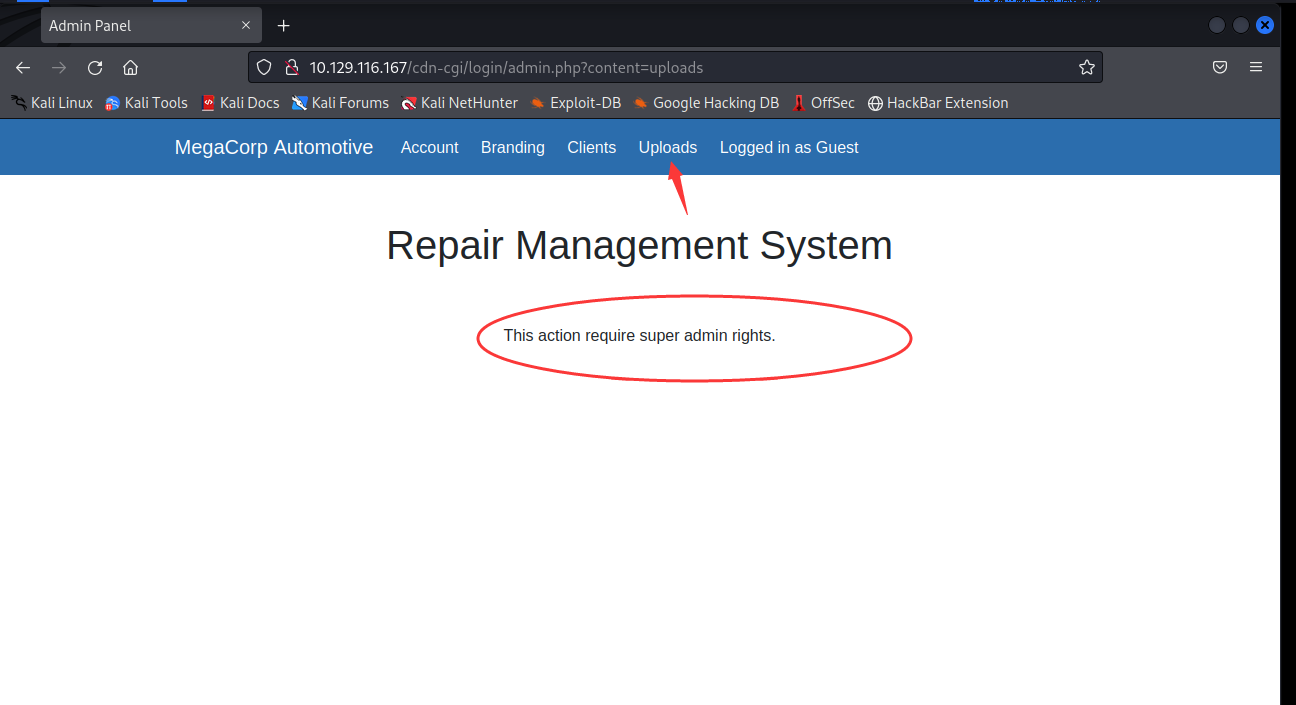Go back to previous page
Screen dimensions: 1296x705
click(x=23, y=68)
